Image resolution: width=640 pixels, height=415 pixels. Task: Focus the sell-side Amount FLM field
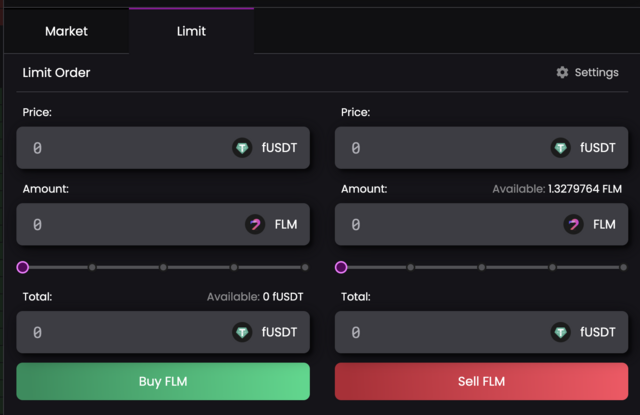pyautogui.click(x=481, y=224)
